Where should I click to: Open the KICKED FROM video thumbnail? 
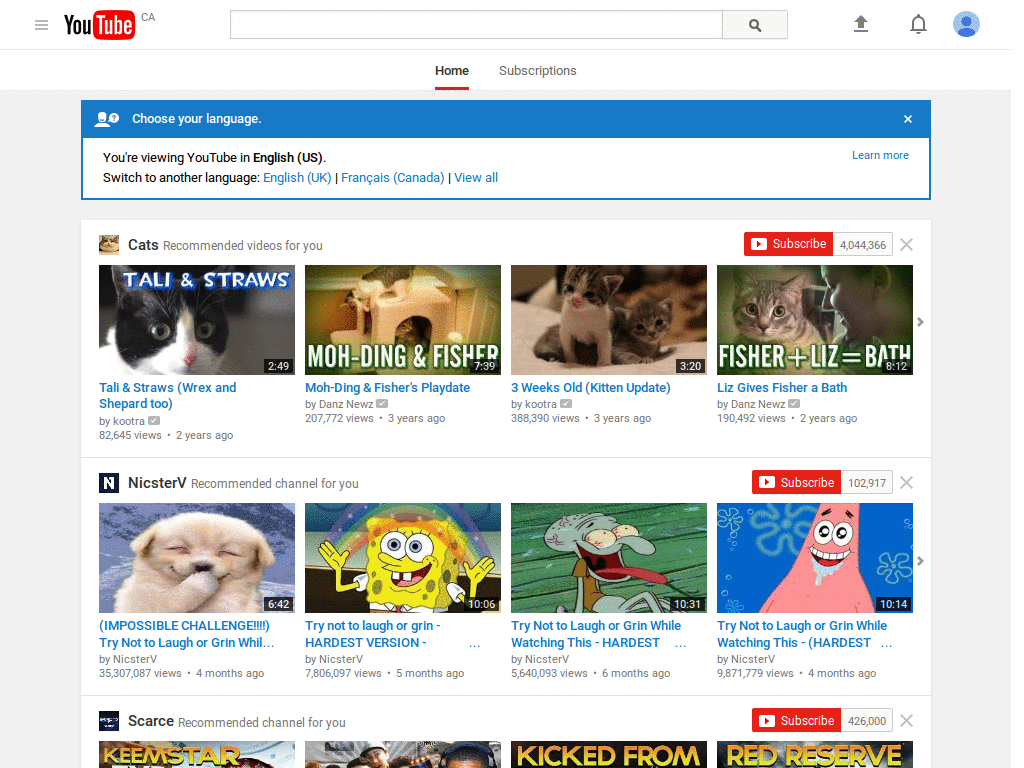(609, 754)
